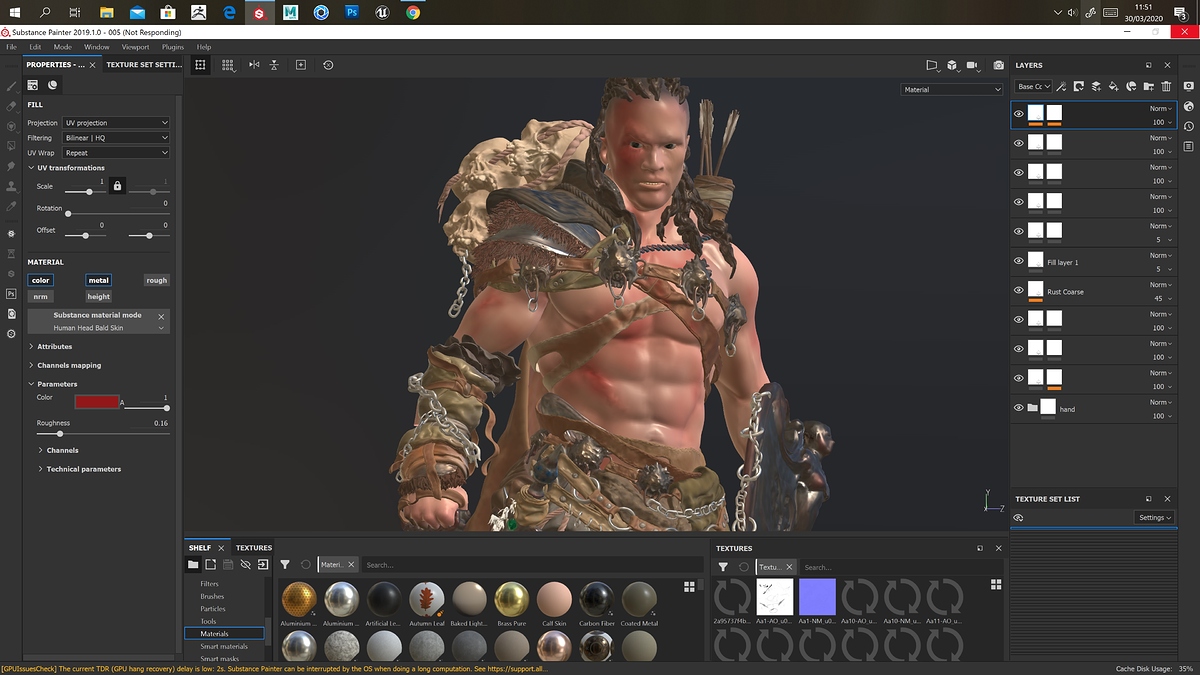Click the viewport camera screenshot icon
The width and height of the screenshot is (1200, 675).
click(x=998, y=65)
